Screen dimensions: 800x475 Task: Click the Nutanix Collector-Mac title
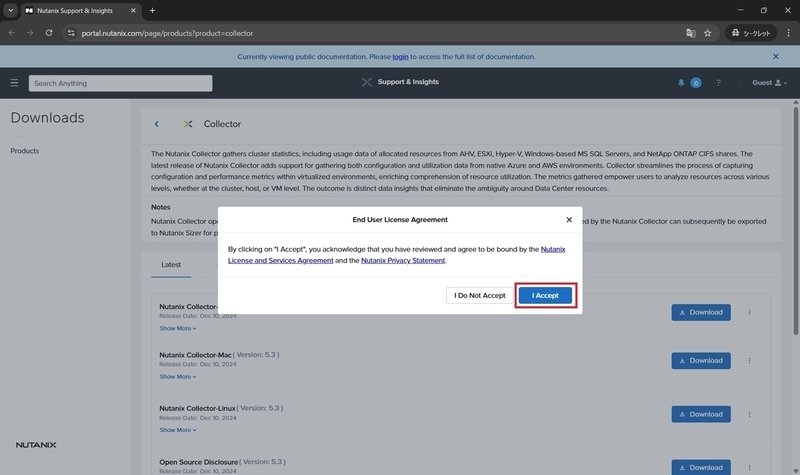(195, 355)
